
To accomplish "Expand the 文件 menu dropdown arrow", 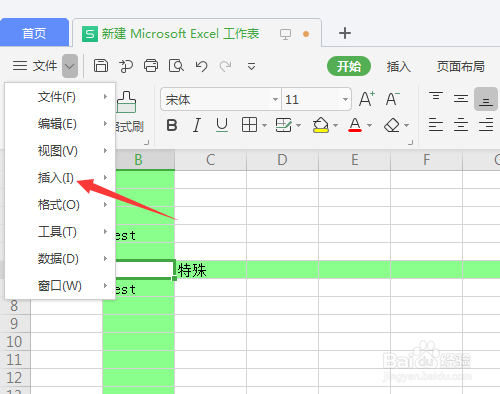I will [x=70, y=66].
